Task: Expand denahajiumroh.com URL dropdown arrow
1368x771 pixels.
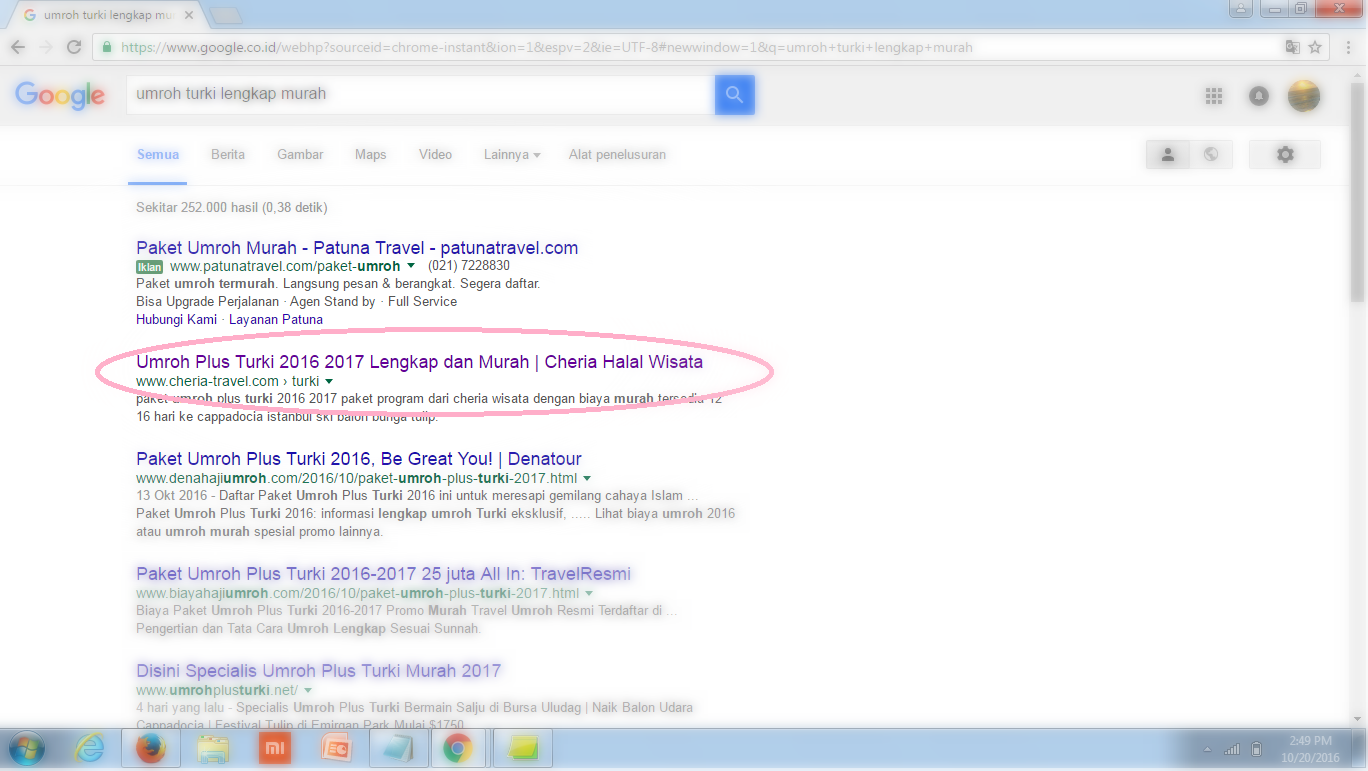Action: pos(587,478)
